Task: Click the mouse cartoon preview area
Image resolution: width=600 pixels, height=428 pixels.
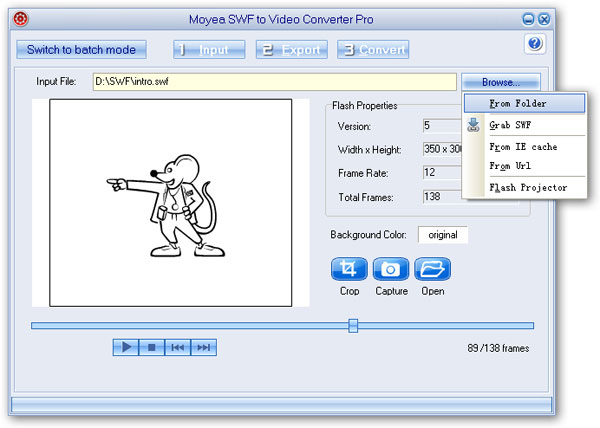Action: click(171, 203)
